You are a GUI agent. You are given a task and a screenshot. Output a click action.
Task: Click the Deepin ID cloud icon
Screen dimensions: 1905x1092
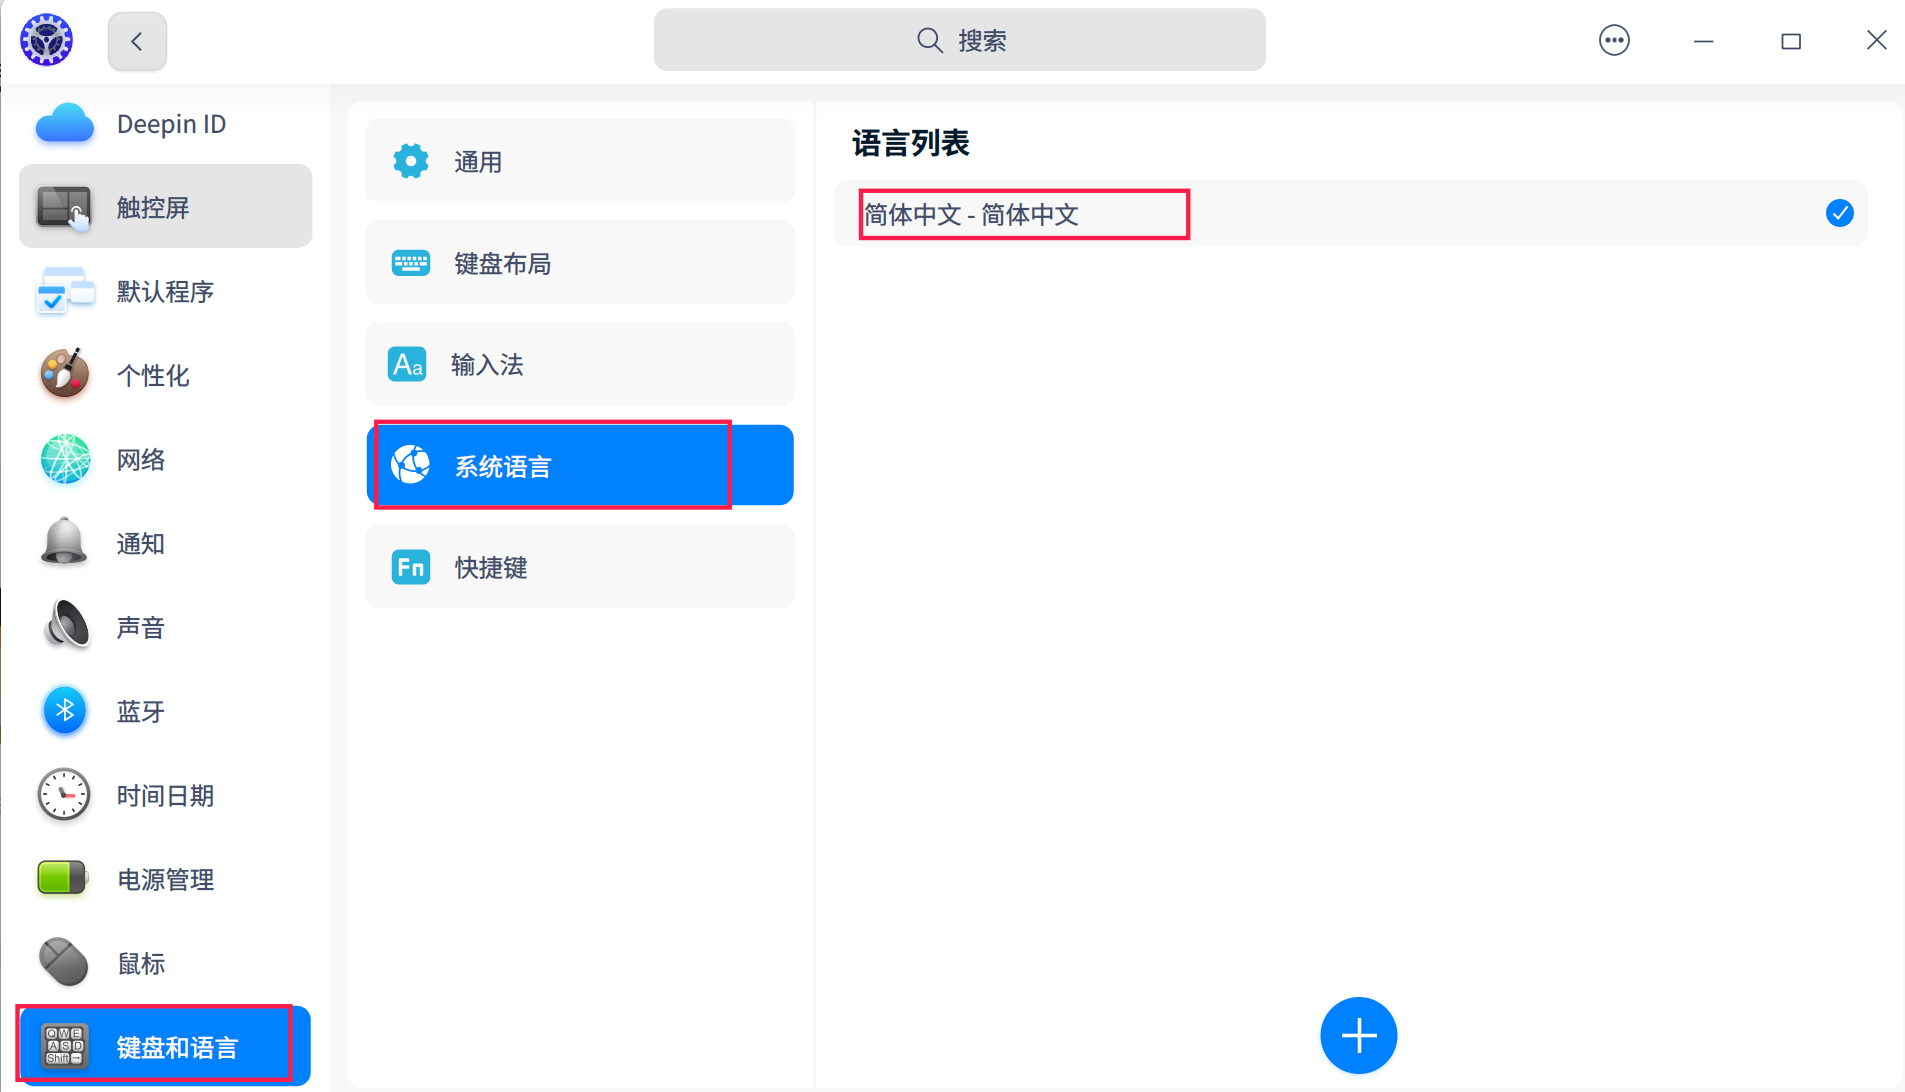[65, 124]
